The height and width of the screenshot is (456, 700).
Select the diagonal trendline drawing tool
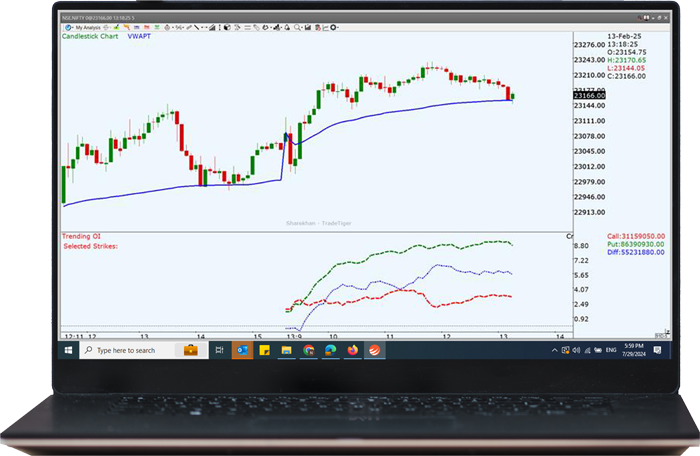click(x=196, y=28)
